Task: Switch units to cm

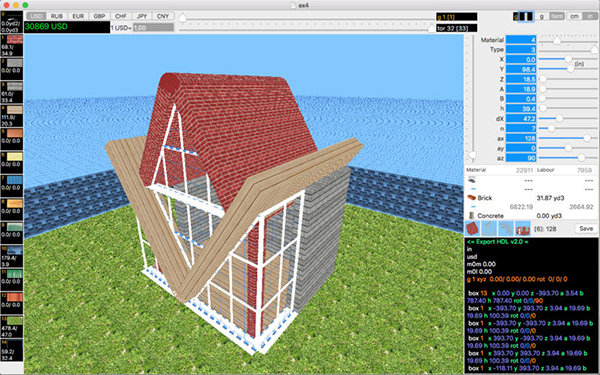Action: point(574,16)
